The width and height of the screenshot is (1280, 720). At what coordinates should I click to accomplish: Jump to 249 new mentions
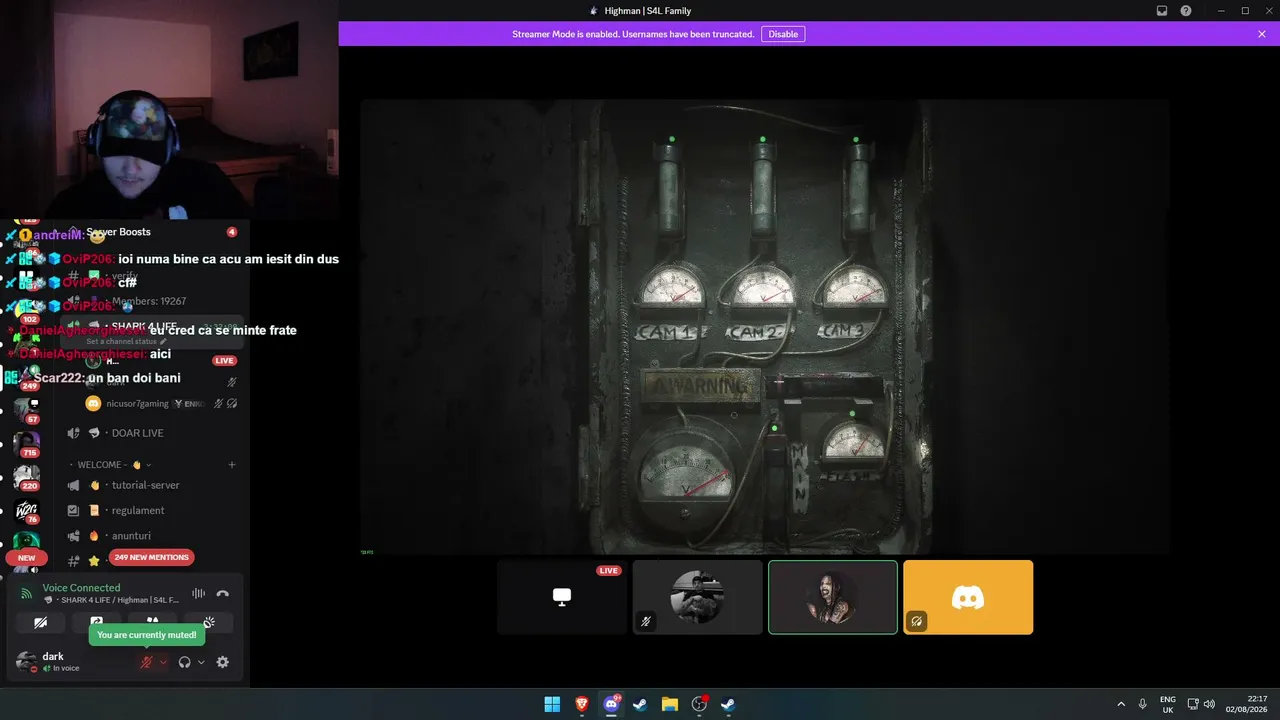(x=151, y=557)
